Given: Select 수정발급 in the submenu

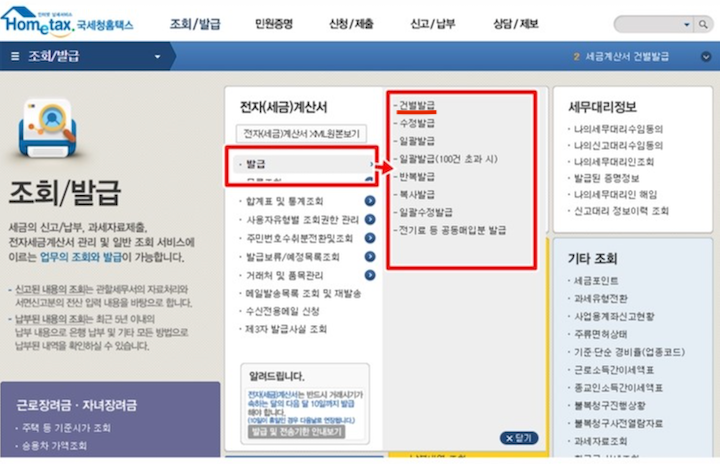Looking at the screenshot, I should pos(416,123).
